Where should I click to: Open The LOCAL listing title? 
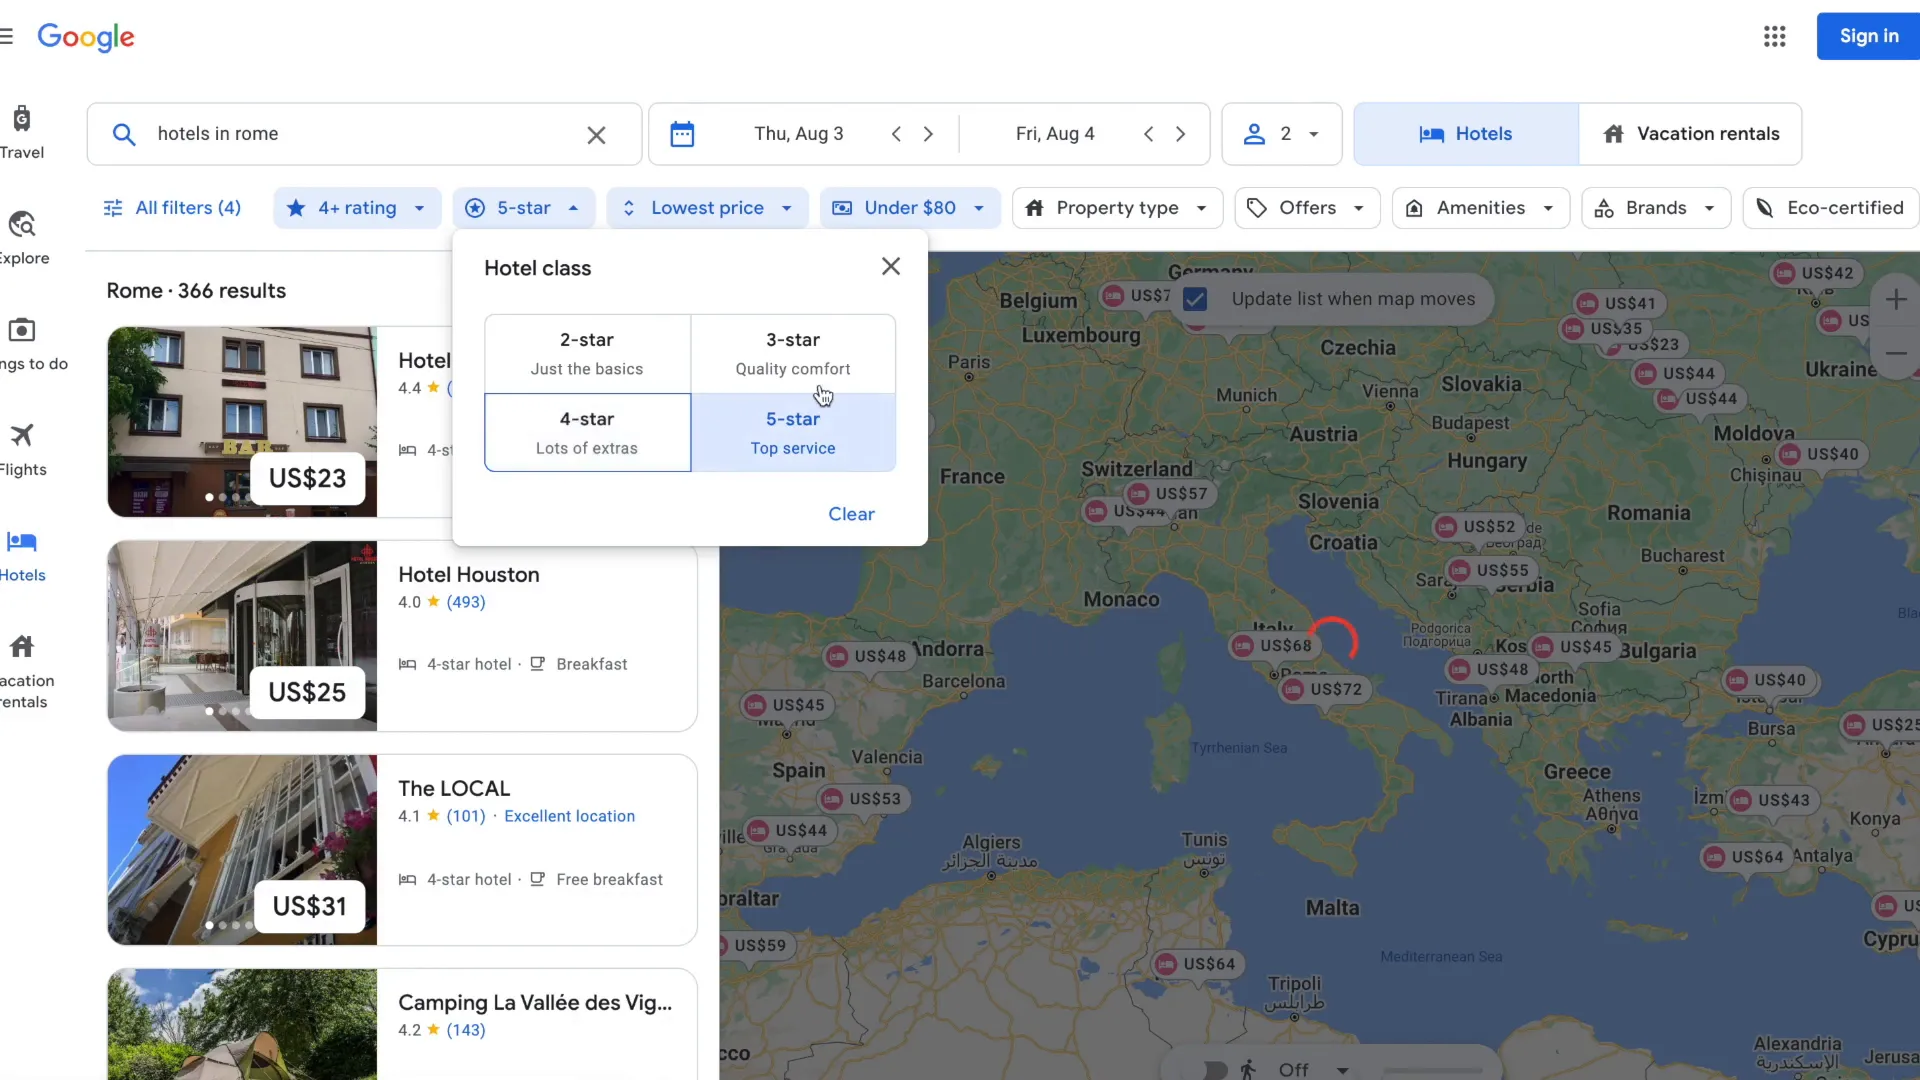tap(454, 789)
